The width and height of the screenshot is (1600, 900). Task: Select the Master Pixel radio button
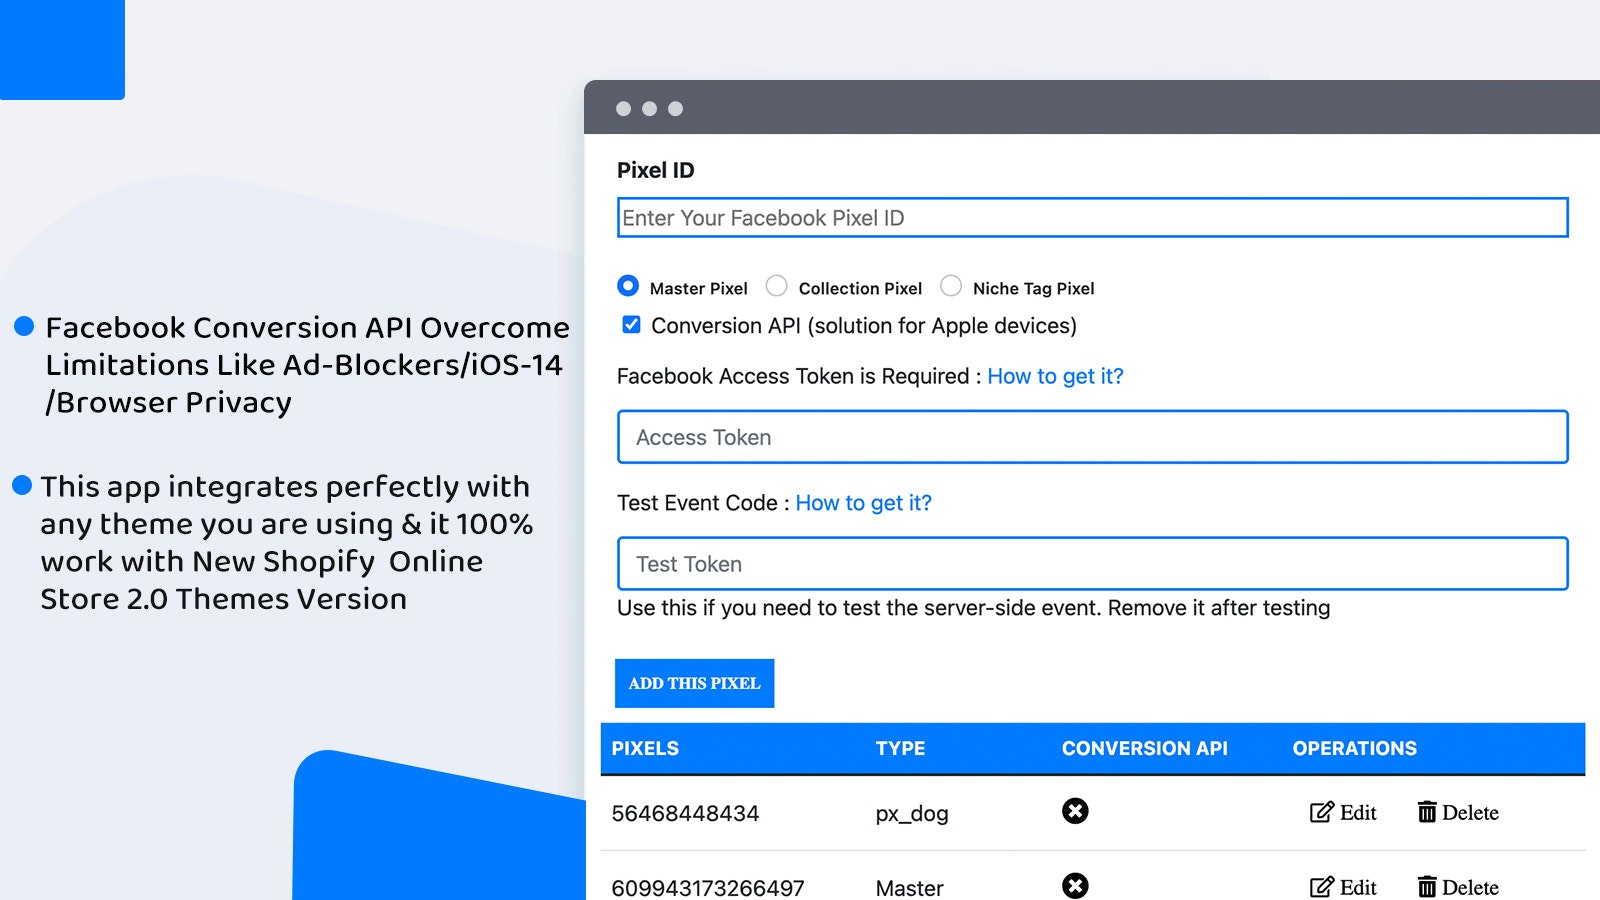click(x=628, y=286)
